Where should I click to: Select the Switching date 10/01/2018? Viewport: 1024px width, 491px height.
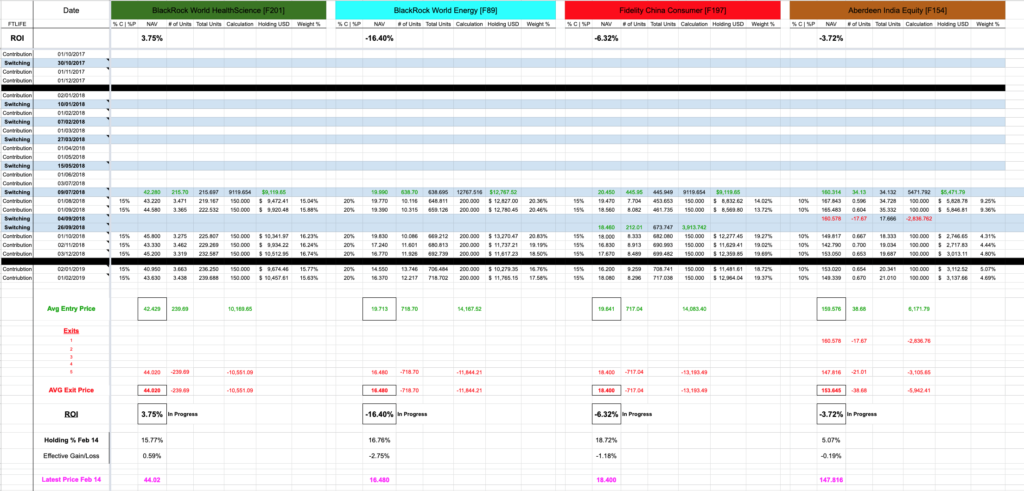point(71,104)
